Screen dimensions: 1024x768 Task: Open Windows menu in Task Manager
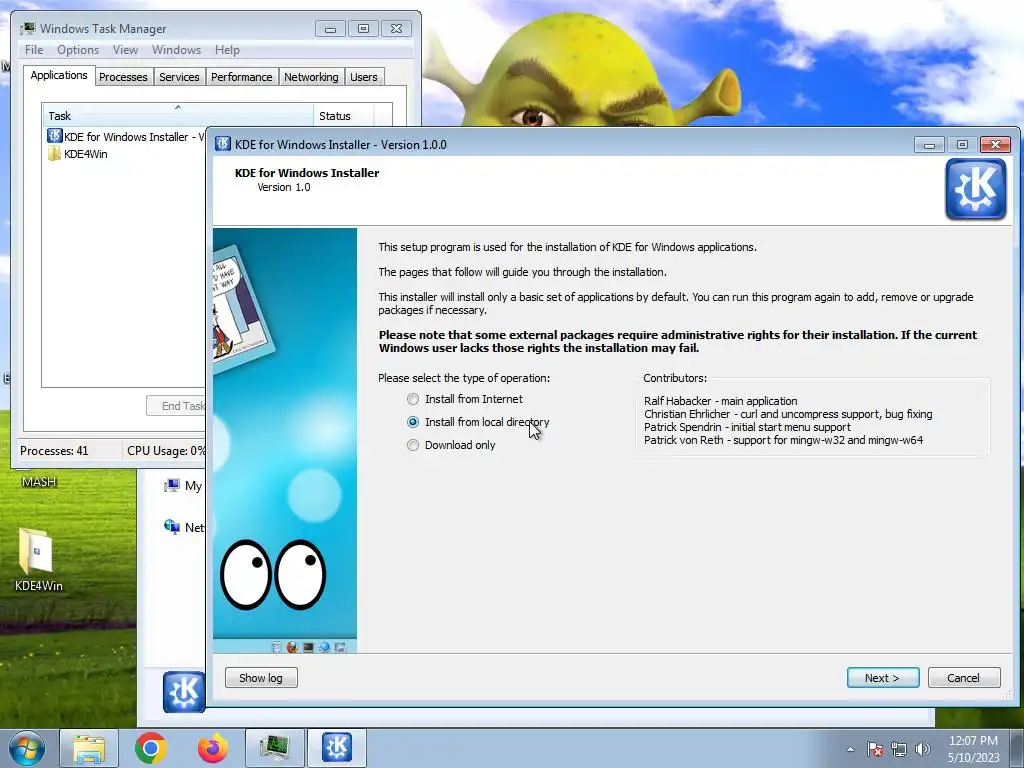pos(176,50)
